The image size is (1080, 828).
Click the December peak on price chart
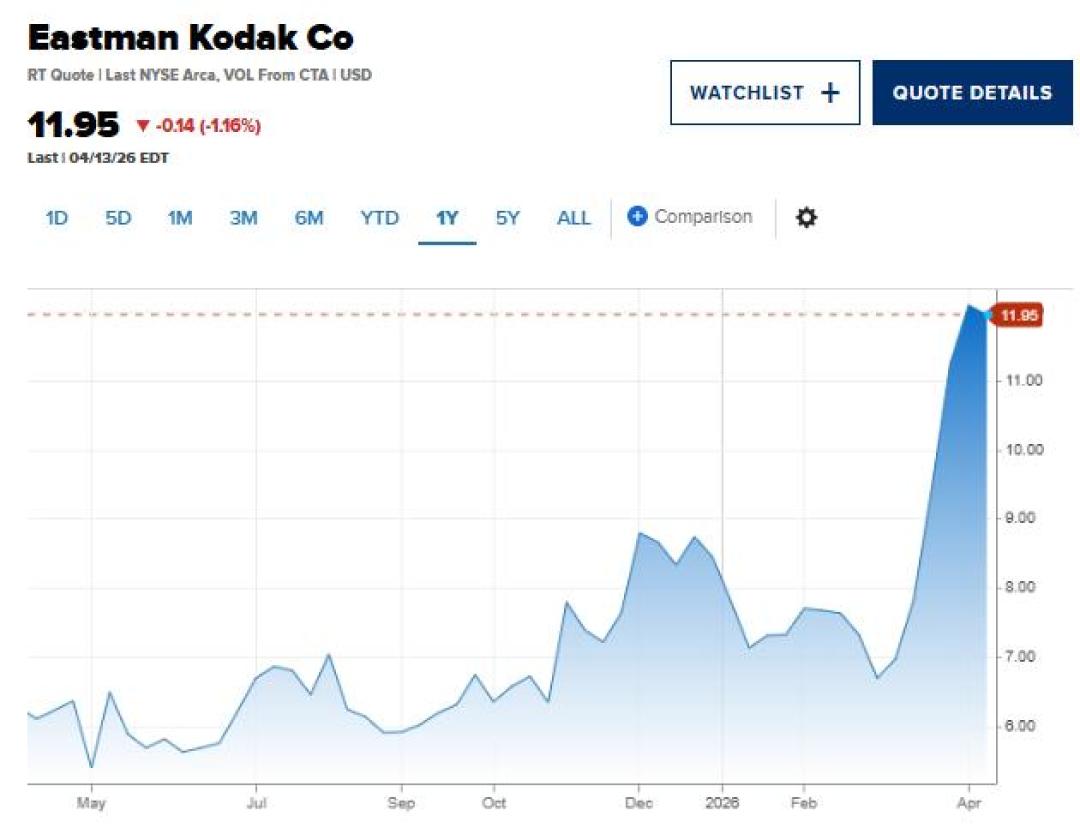[639, 533]
